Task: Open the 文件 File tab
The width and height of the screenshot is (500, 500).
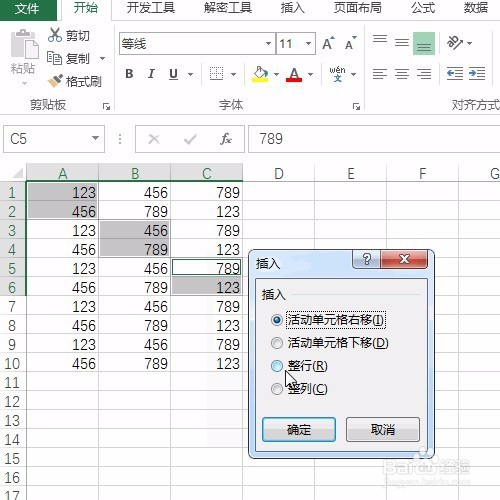Action: pos(27,9)
